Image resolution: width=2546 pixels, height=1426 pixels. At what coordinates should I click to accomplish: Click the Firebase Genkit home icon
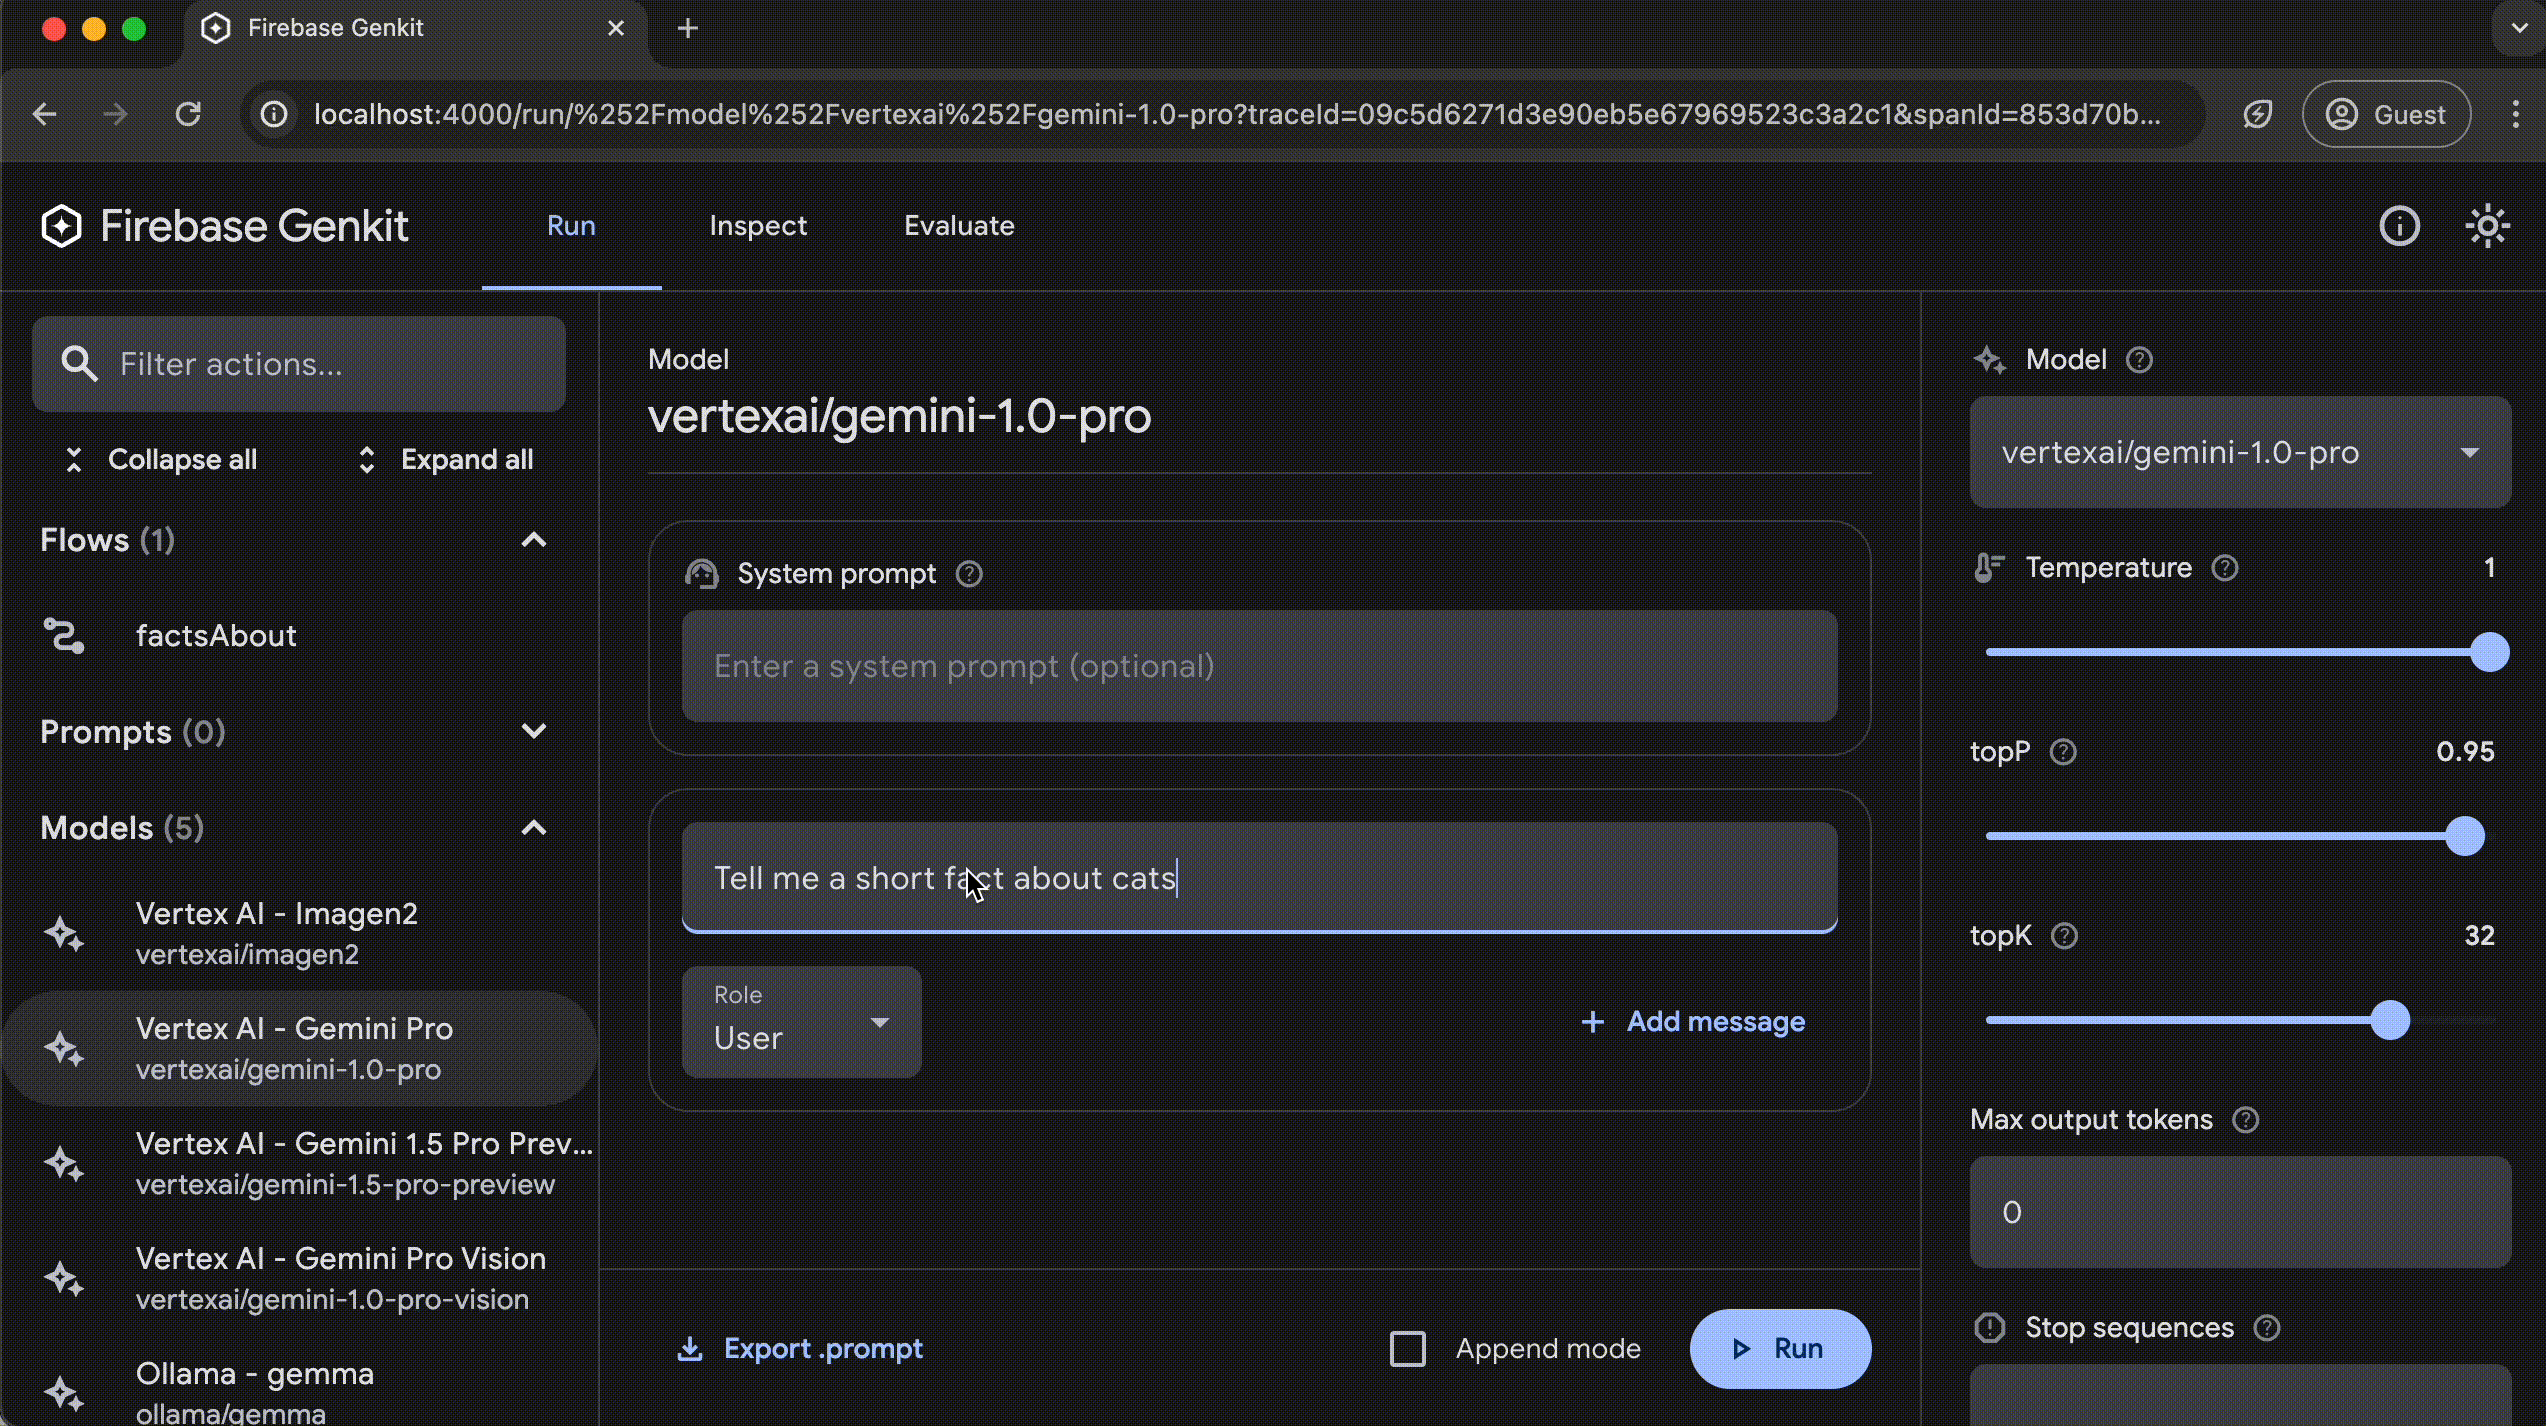(x=61, y=226)
